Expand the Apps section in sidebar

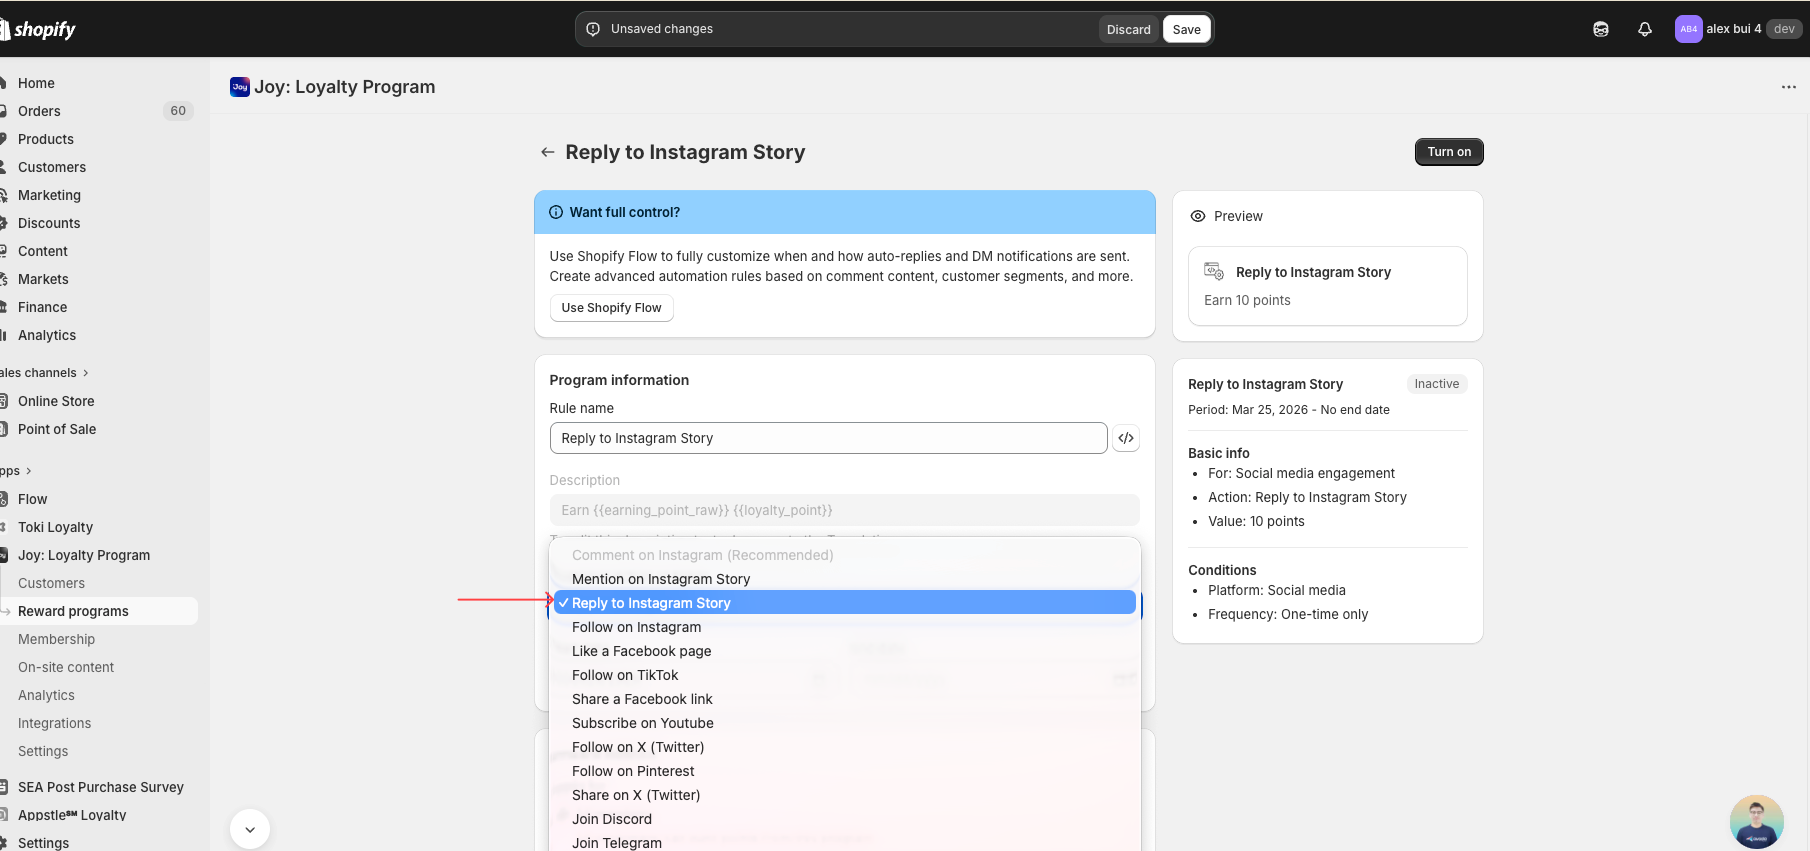(x=16, y=471)
